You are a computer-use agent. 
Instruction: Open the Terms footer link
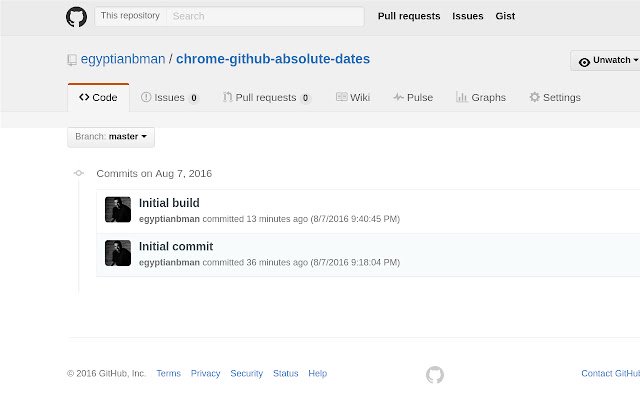(x=169, y=373)
